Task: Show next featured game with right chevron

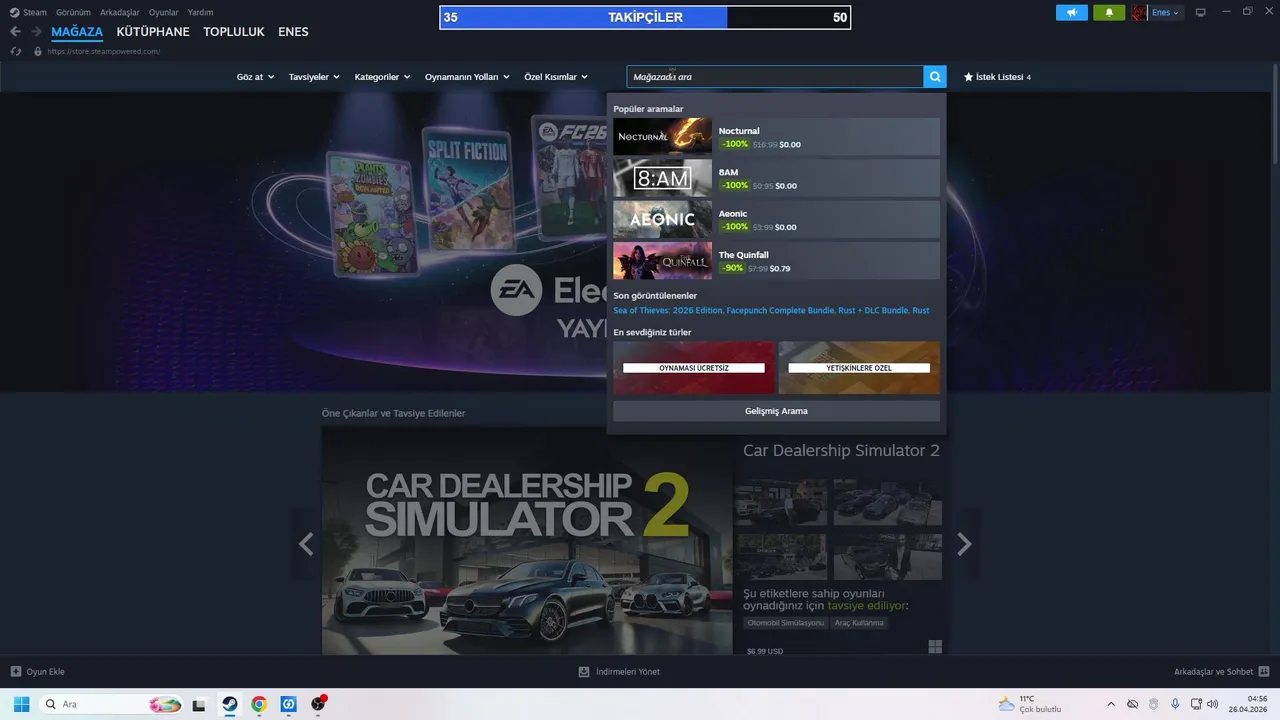Action: tap(964, 544)
